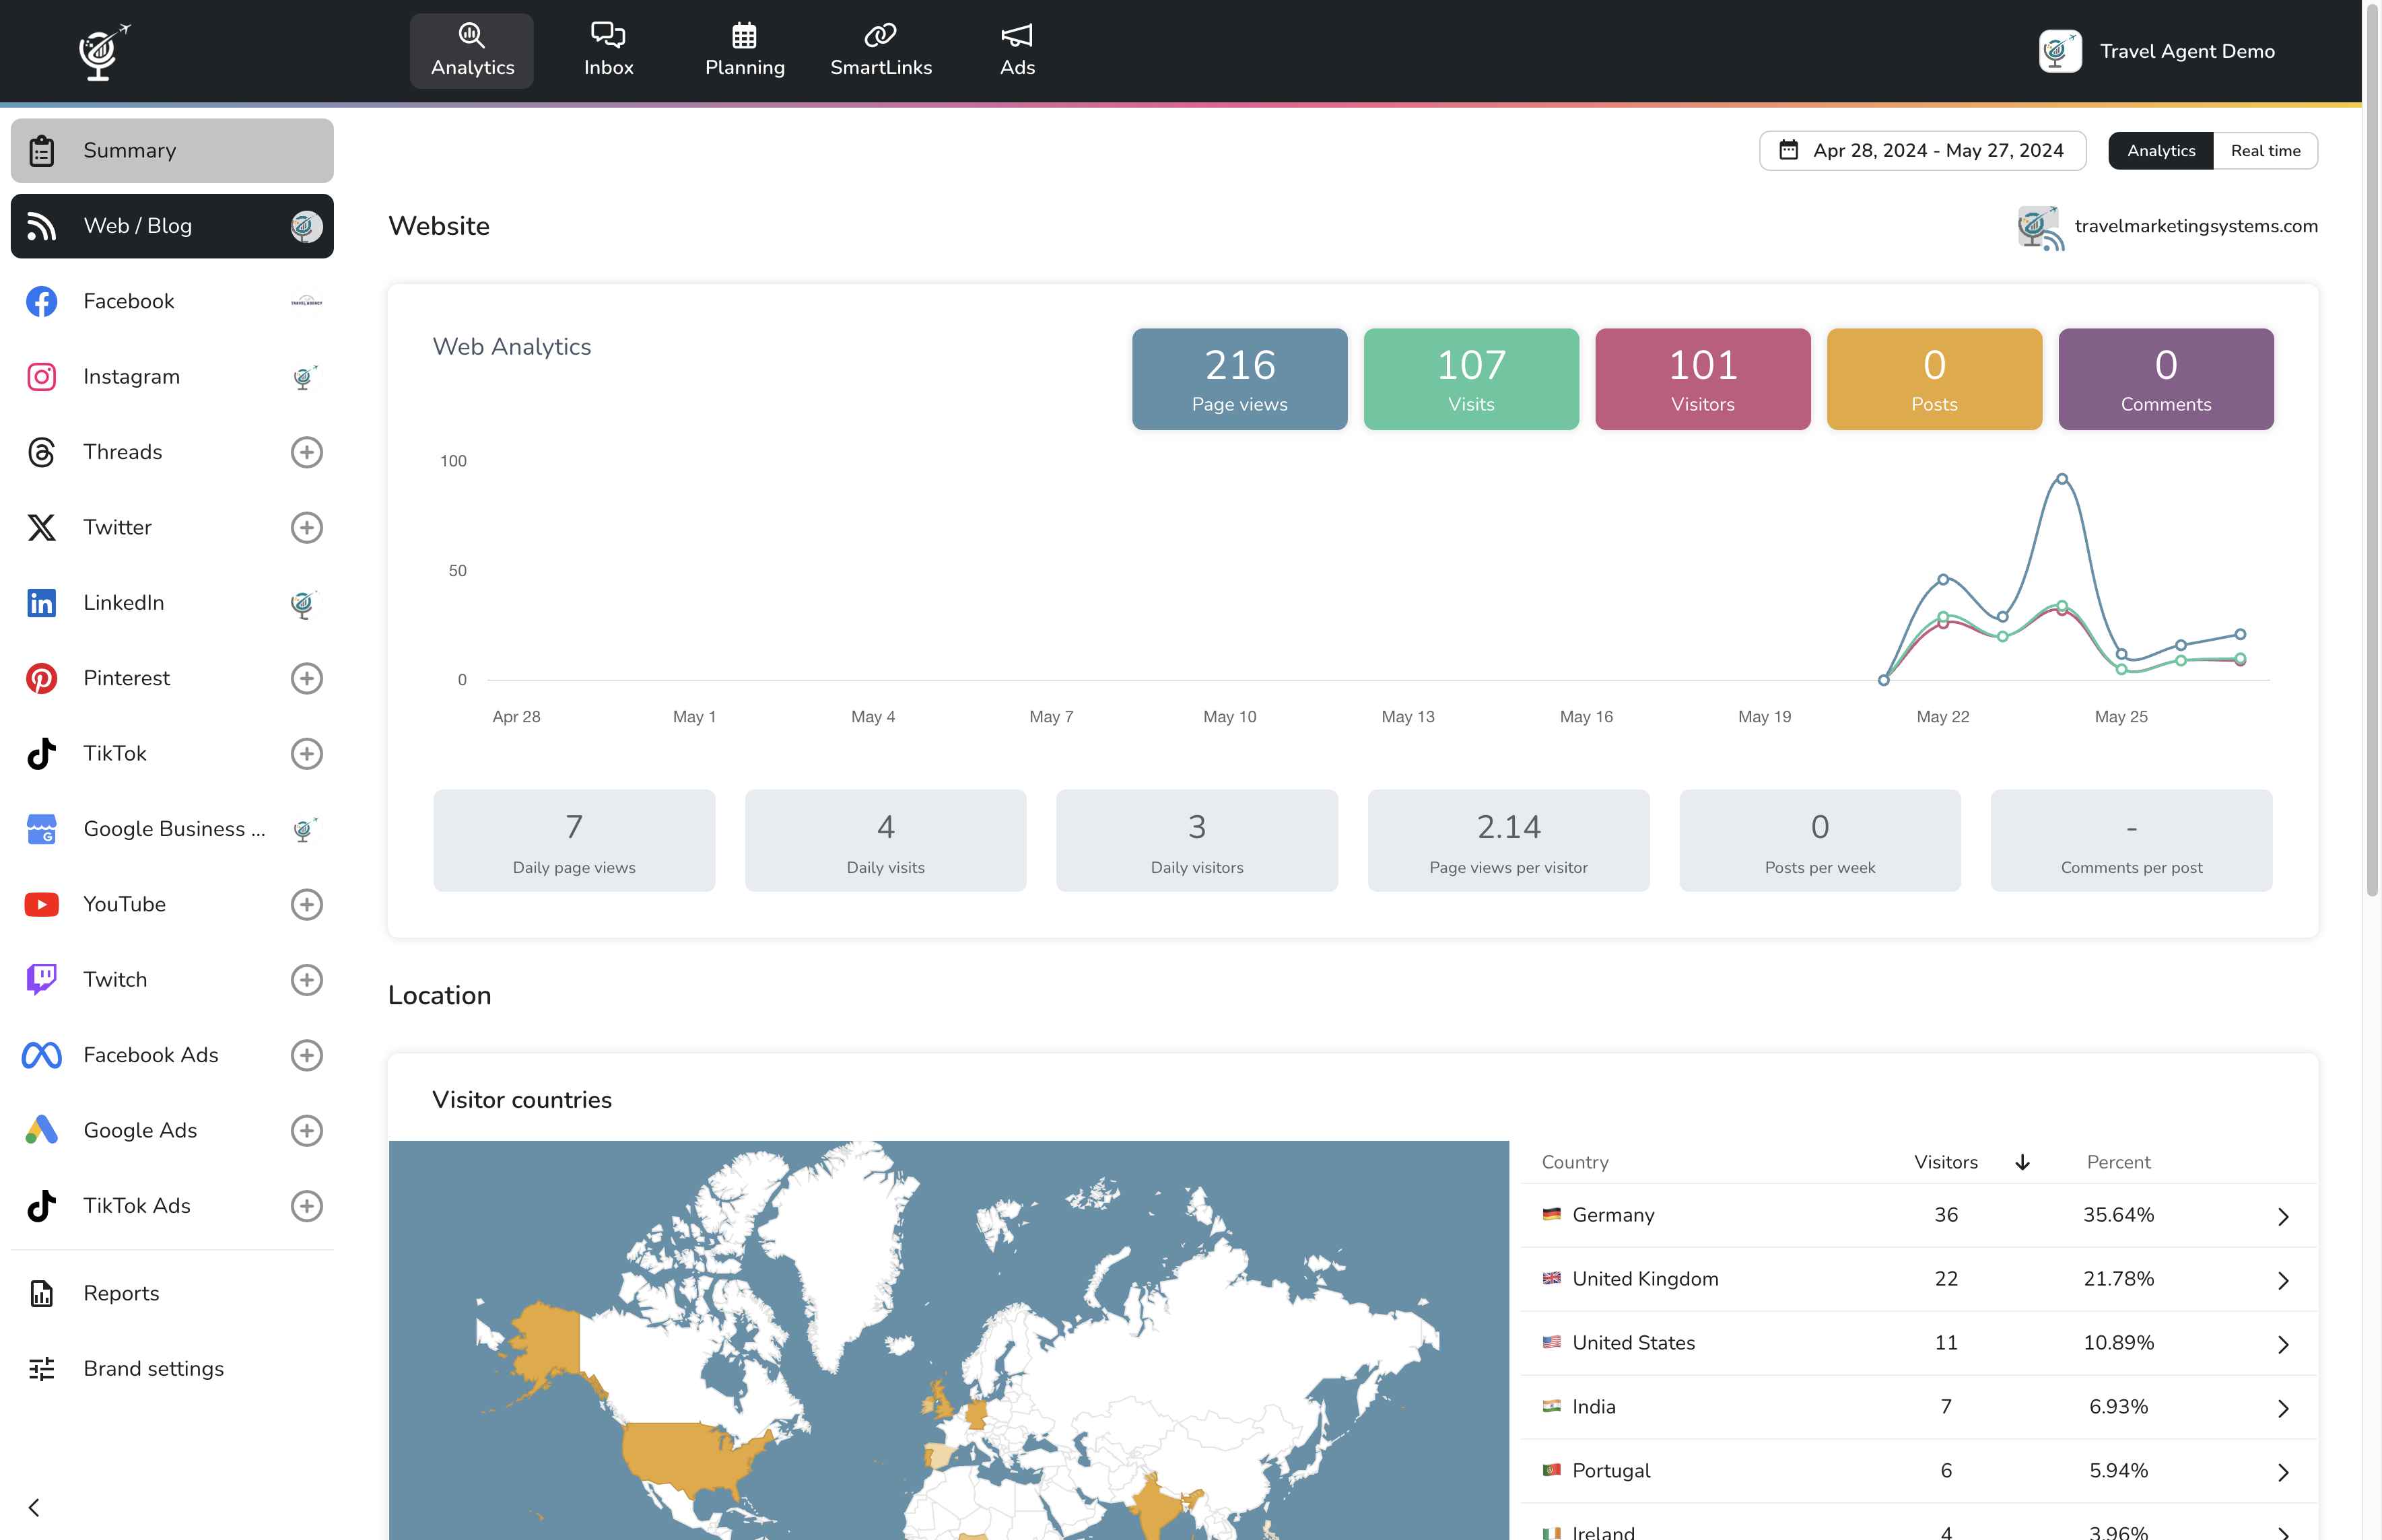Expand the United Kingdom row chevron
This screenshot has width=2382, height=1540.
2283,1280
